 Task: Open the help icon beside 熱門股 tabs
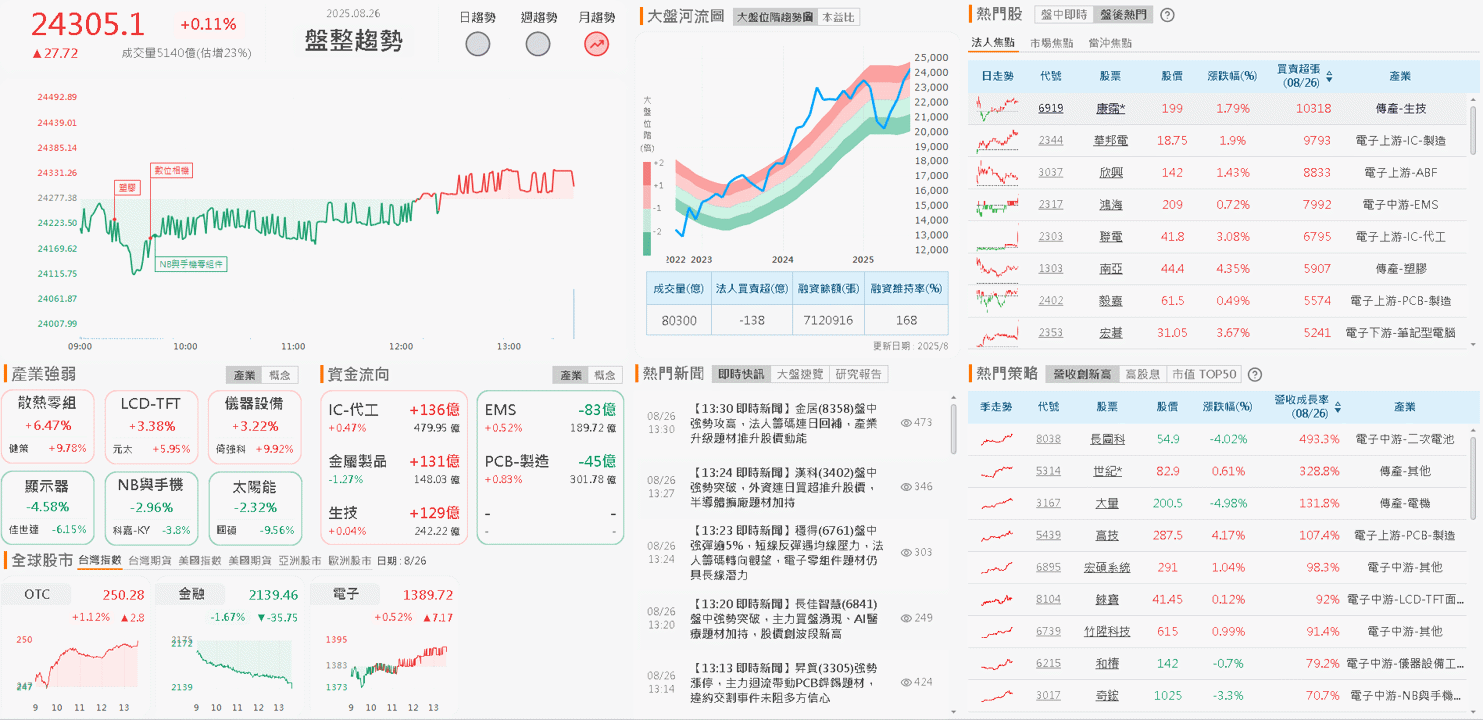1166,15
